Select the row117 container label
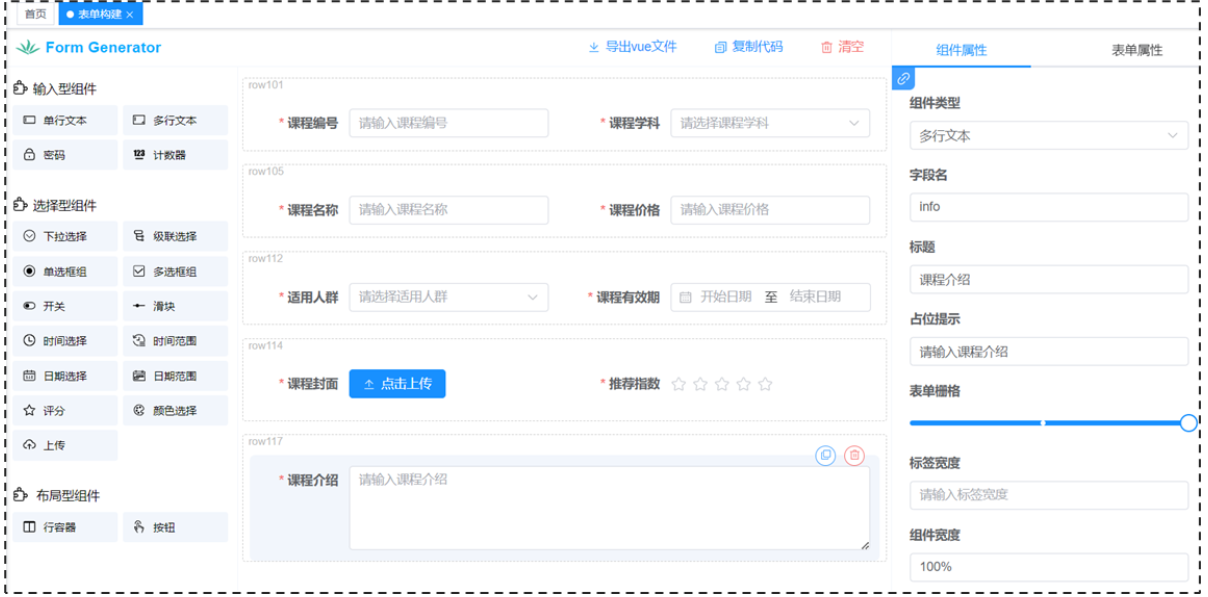 click(x=265, y=442)
